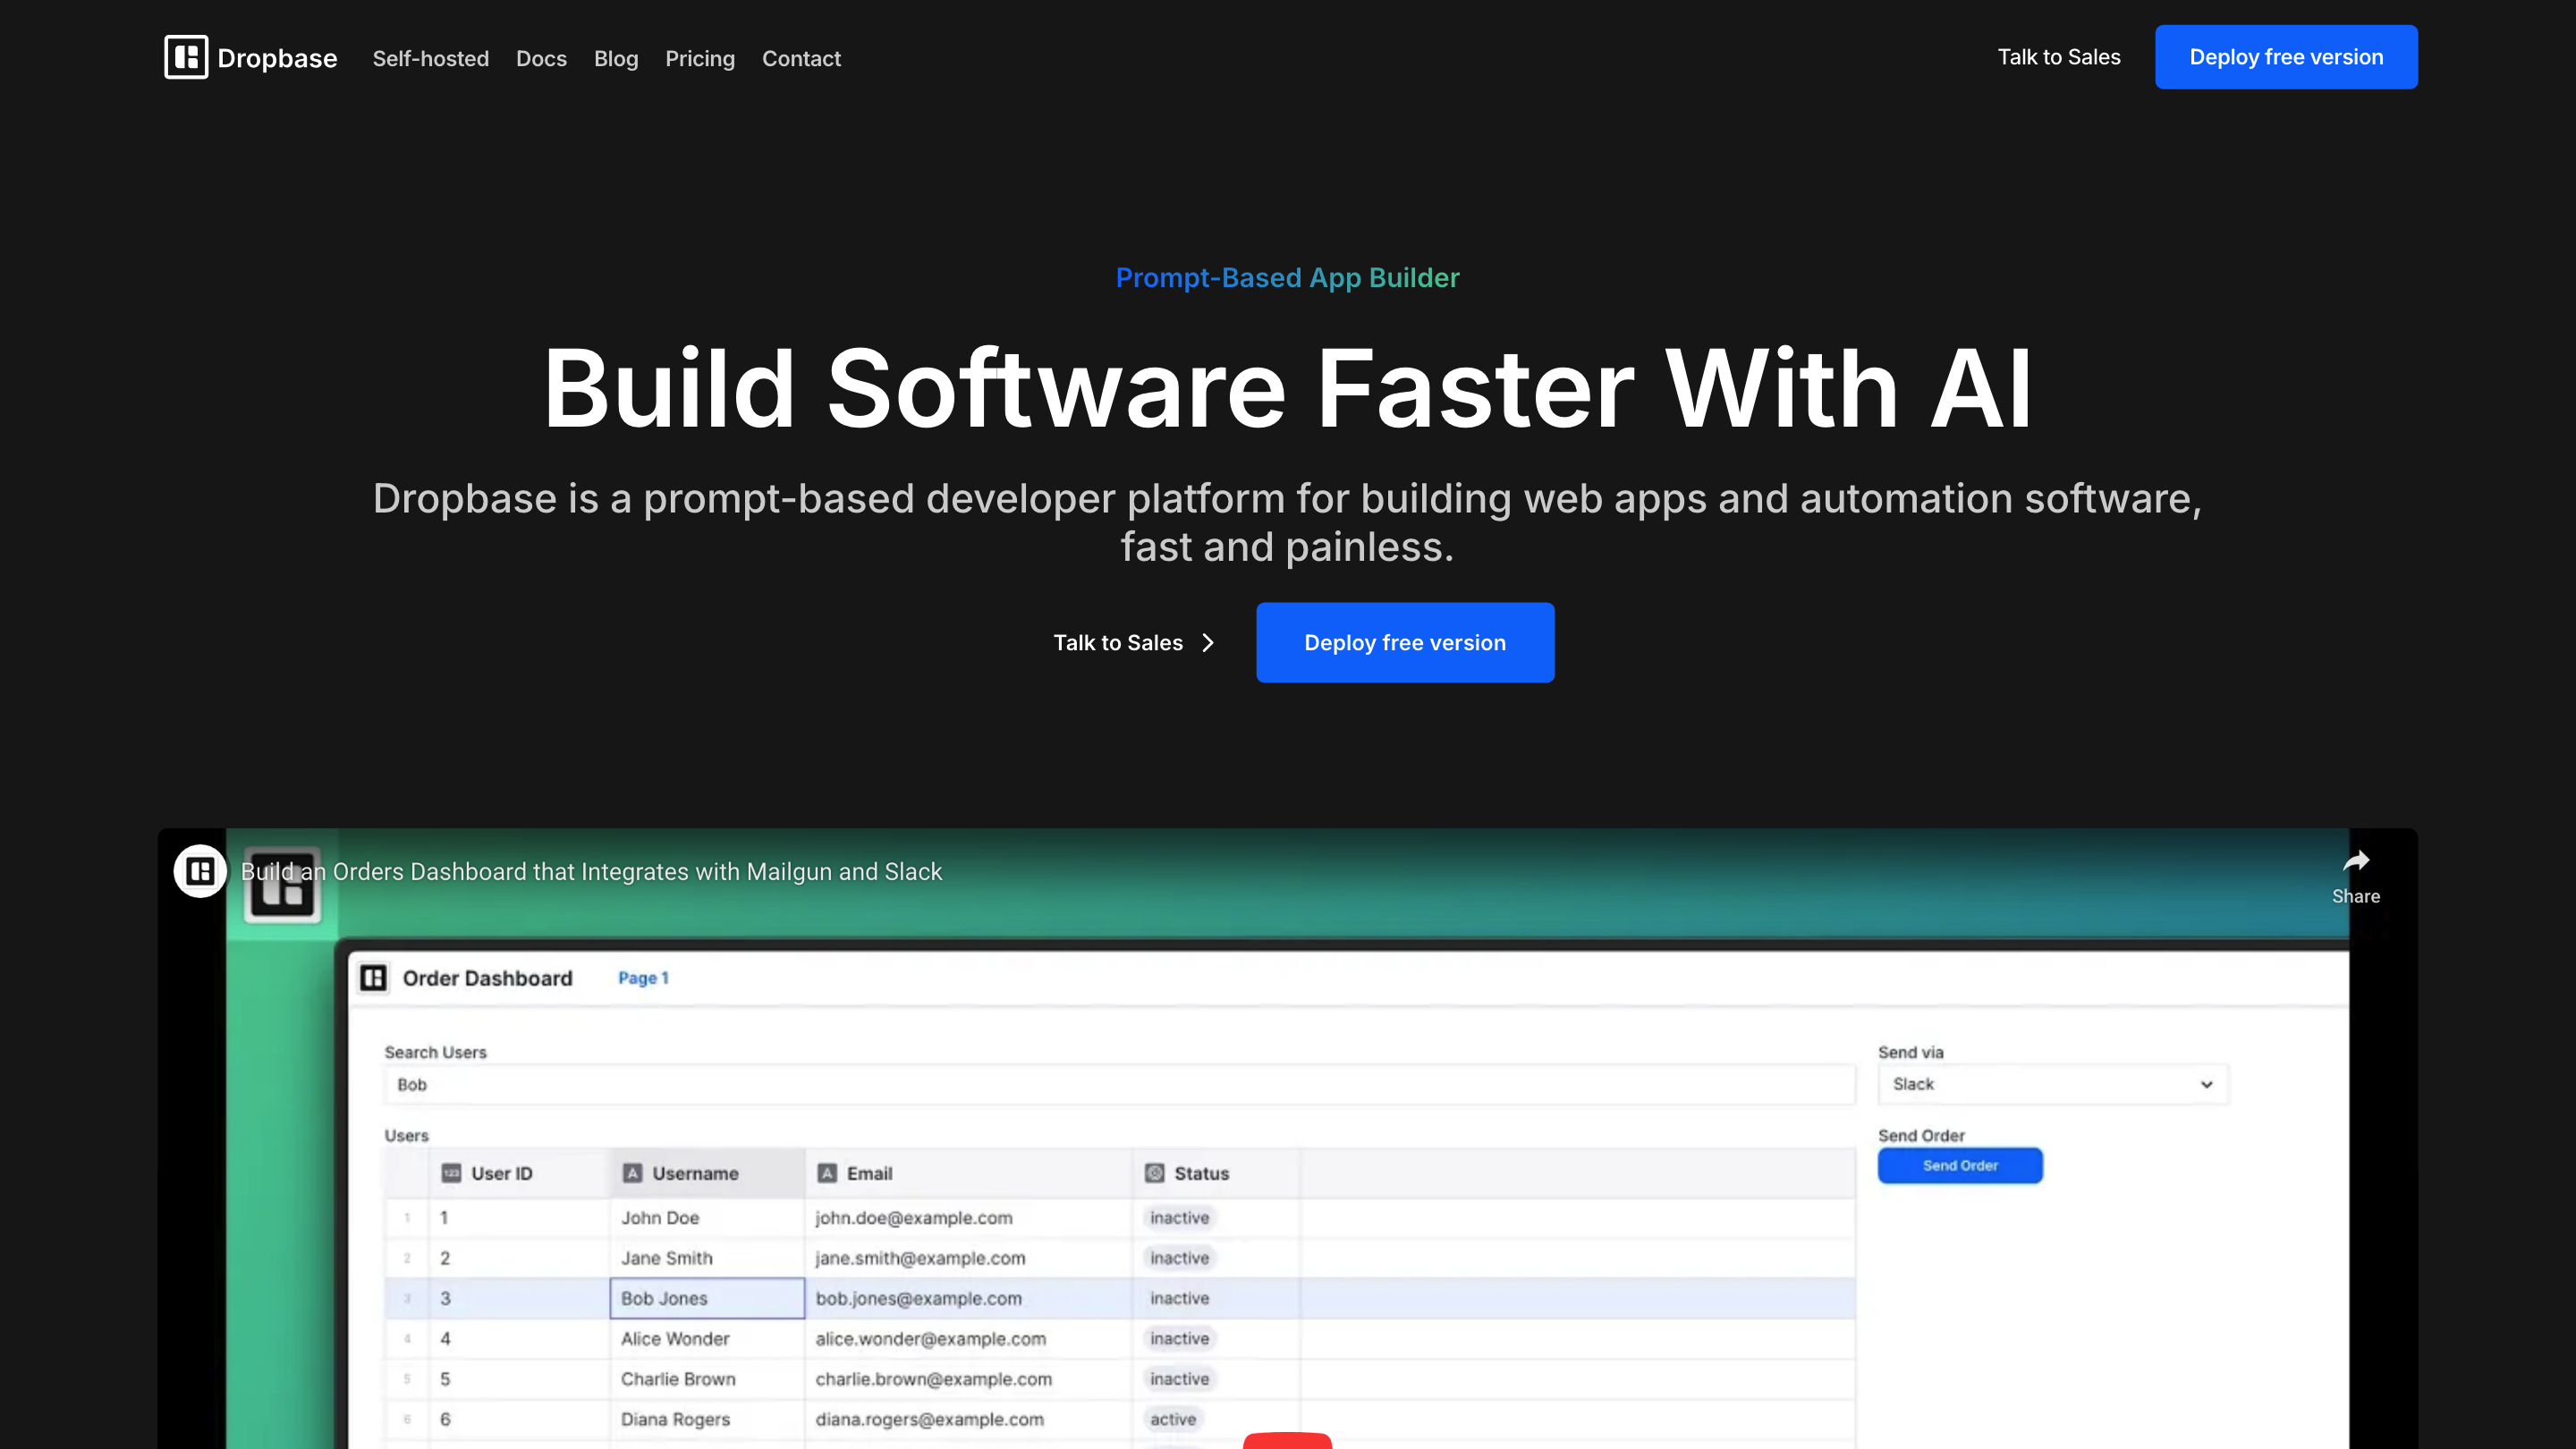Click the arrow icon beside hero Talk to Sales
The width and height of the screenshot is (2576, 1449).
[1207, 643]
